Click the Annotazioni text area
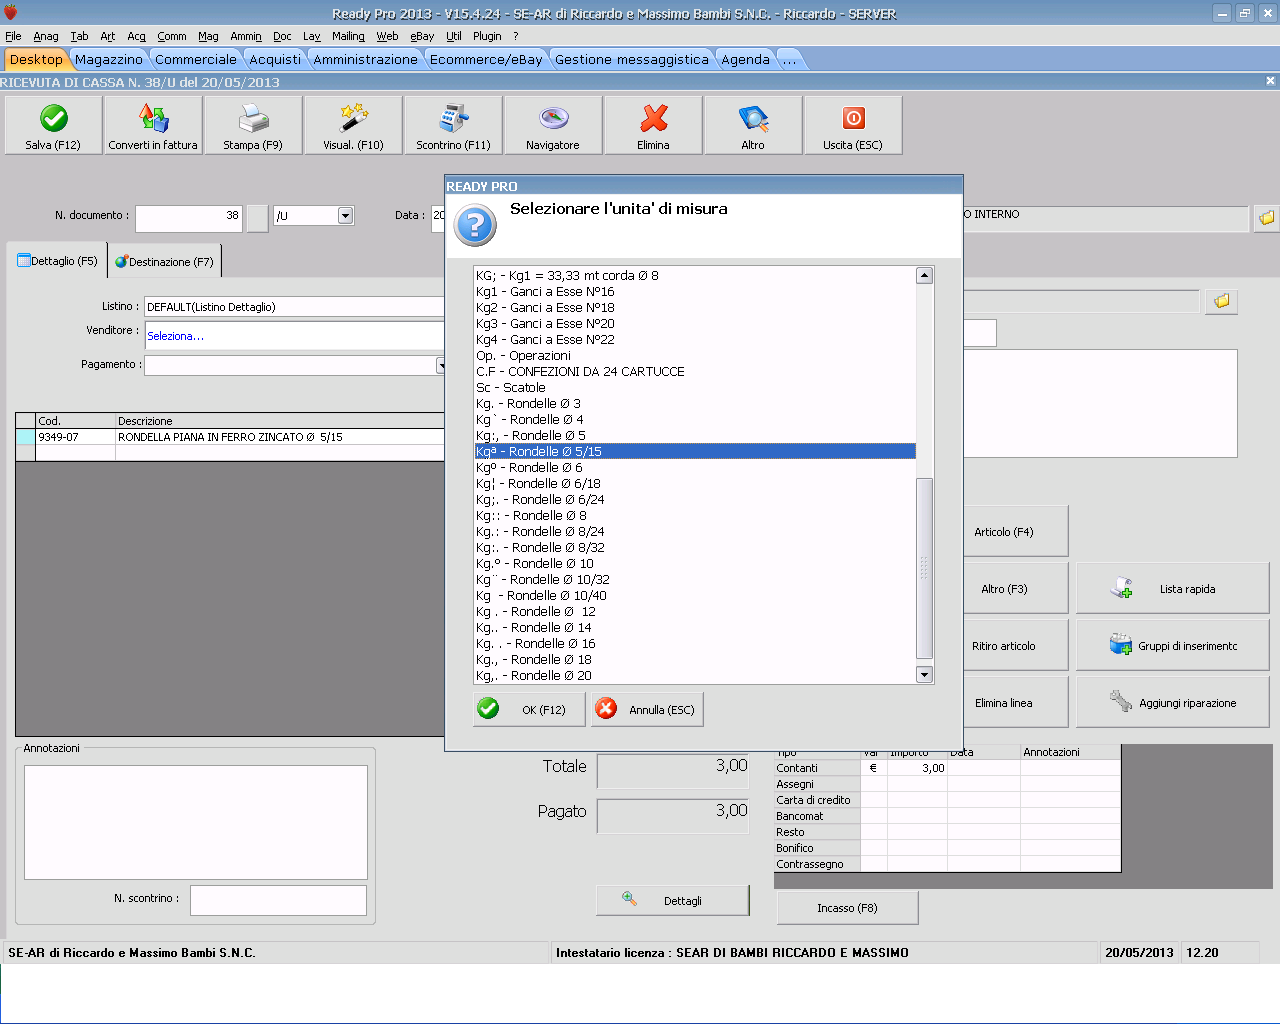Screen dimensions: 1280x1024 (196, 822)
